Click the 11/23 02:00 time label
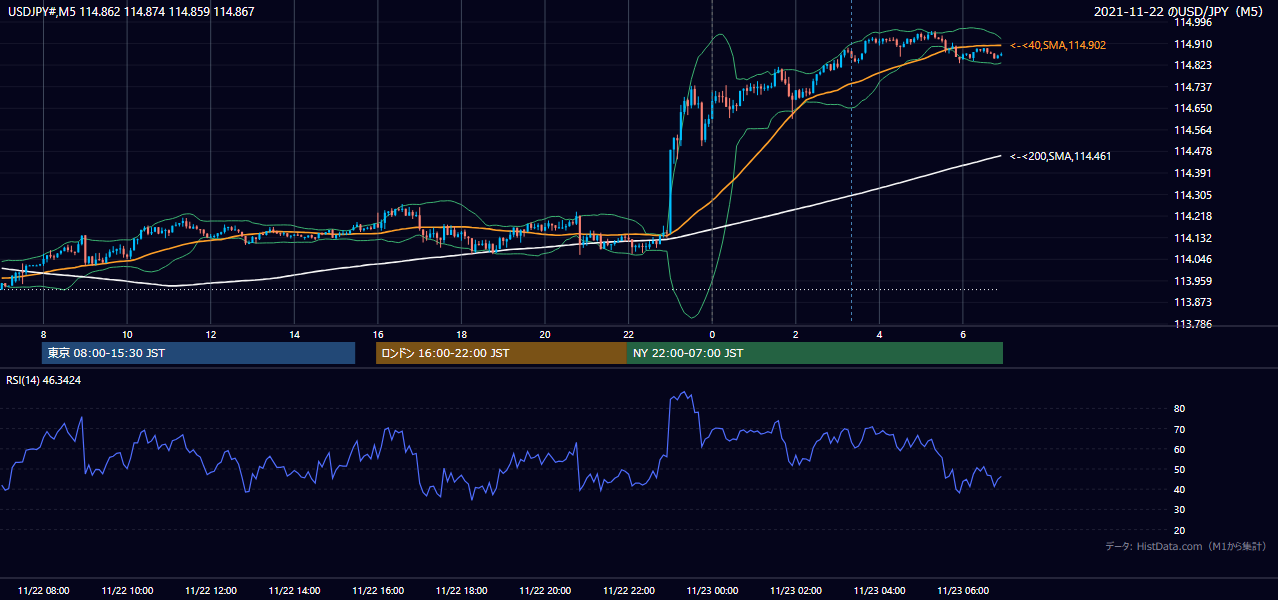Image resolution: width=1278 pixels, height=600 pixels. click(796, 591)
